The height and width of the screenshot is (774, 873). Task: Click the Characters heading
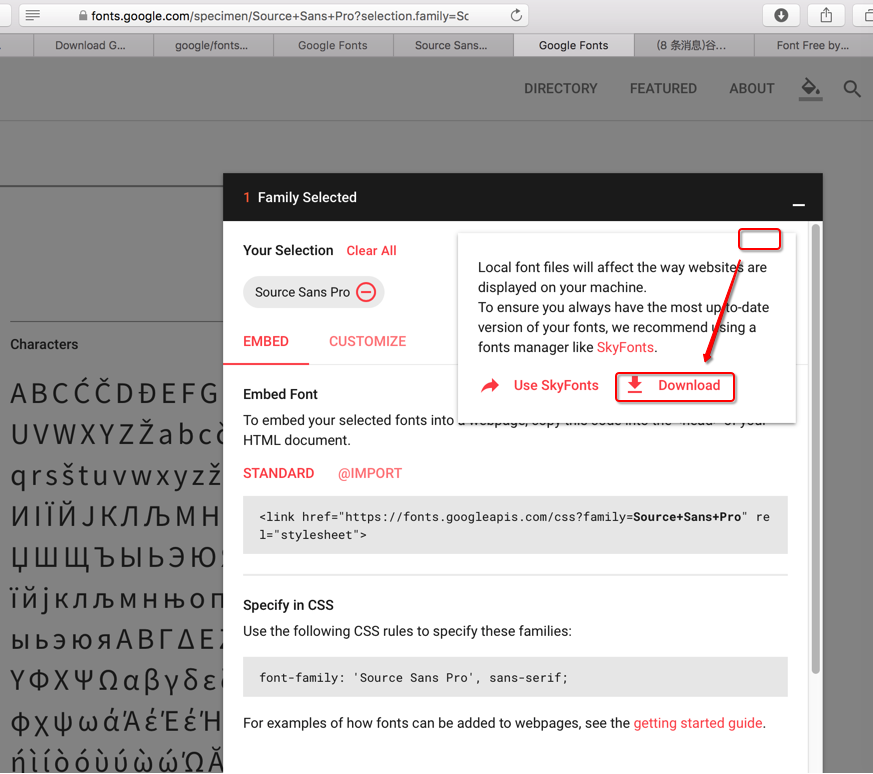tap(44, 344)
